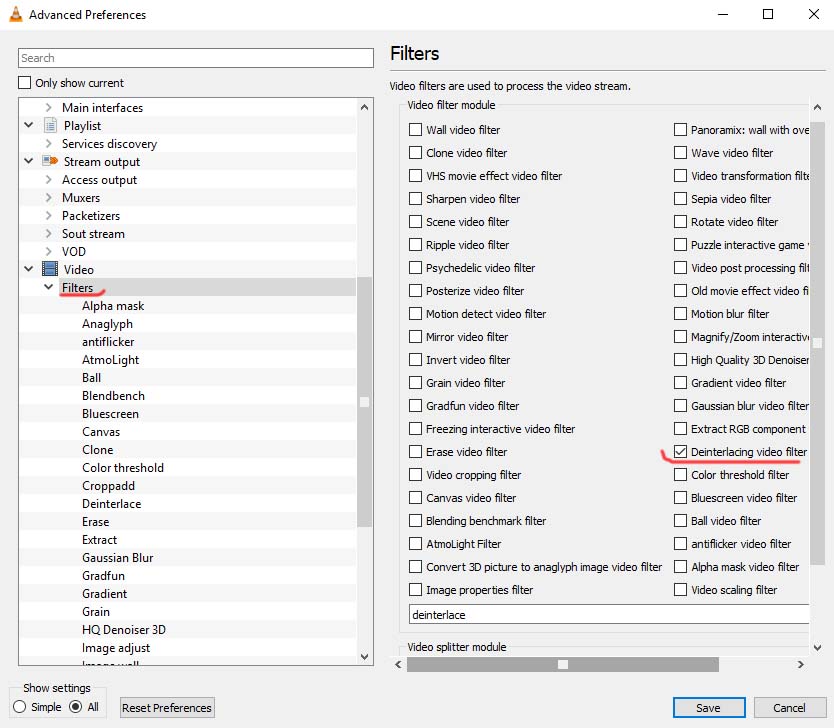Collapse the Video tree node
The height and width of the screenshot is (728, 834).
tap(29, 269)
